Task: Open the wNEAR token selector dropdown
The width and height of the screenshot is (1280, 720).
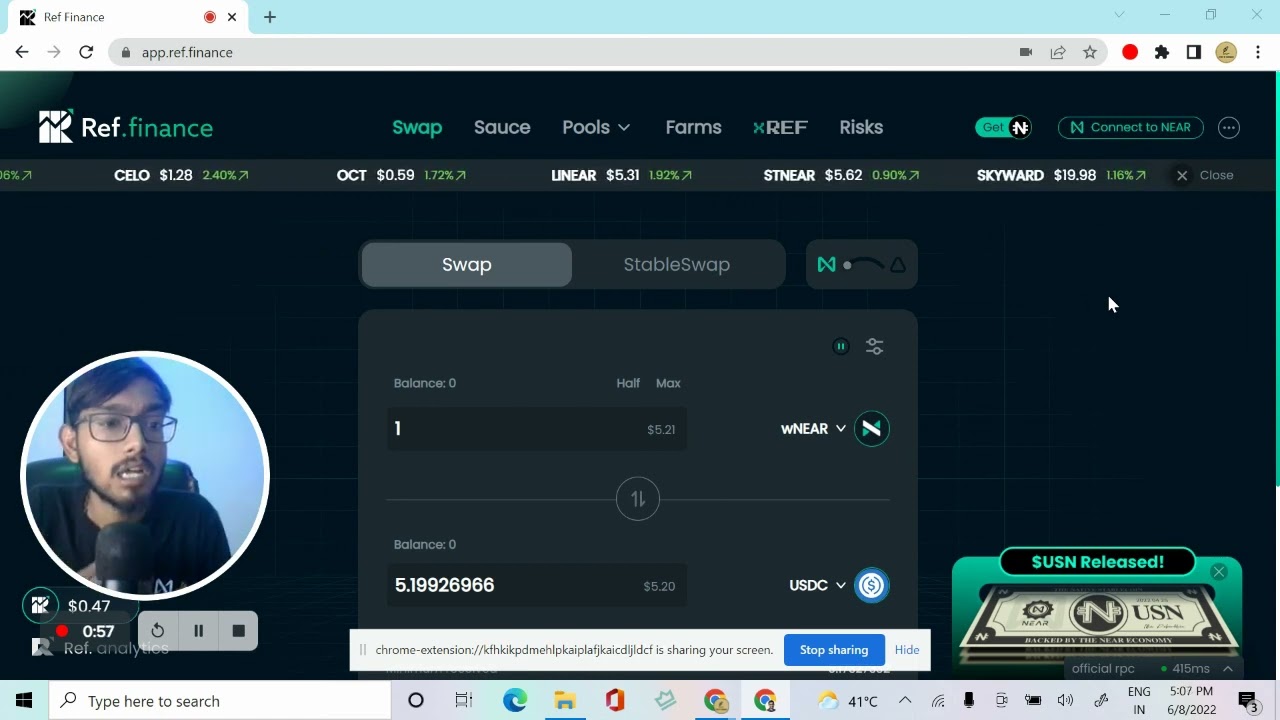Action: 813,428
